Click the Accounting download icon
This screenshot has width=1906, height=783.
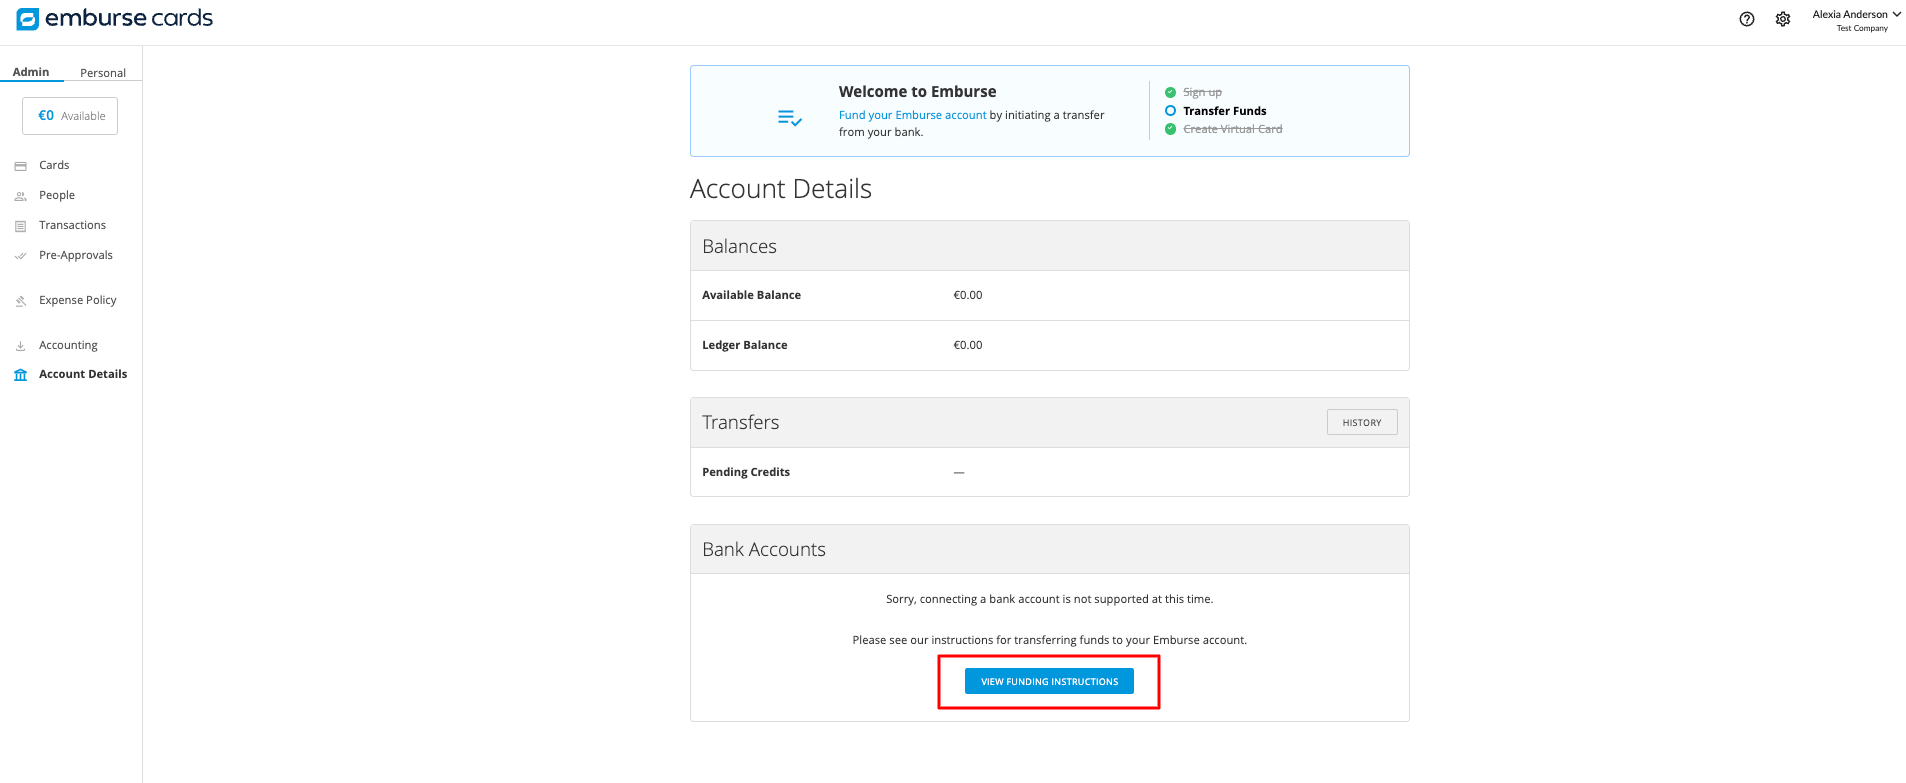[20, 346]
